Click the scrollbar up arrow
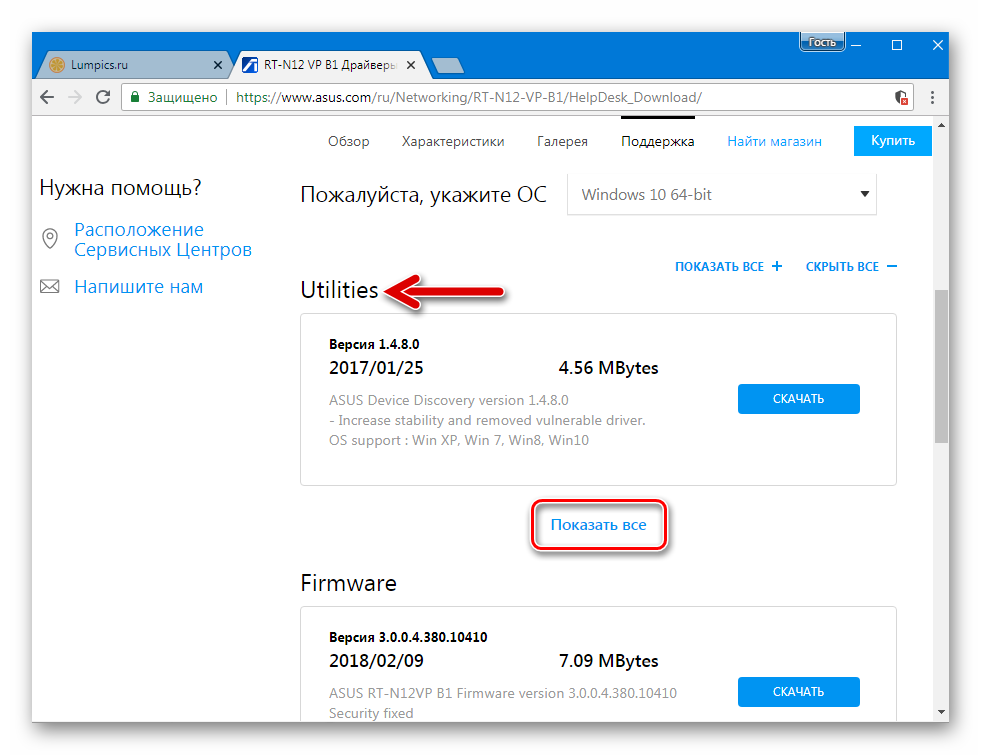This screenshot has height=755, width=981. [x=941, y=126]
